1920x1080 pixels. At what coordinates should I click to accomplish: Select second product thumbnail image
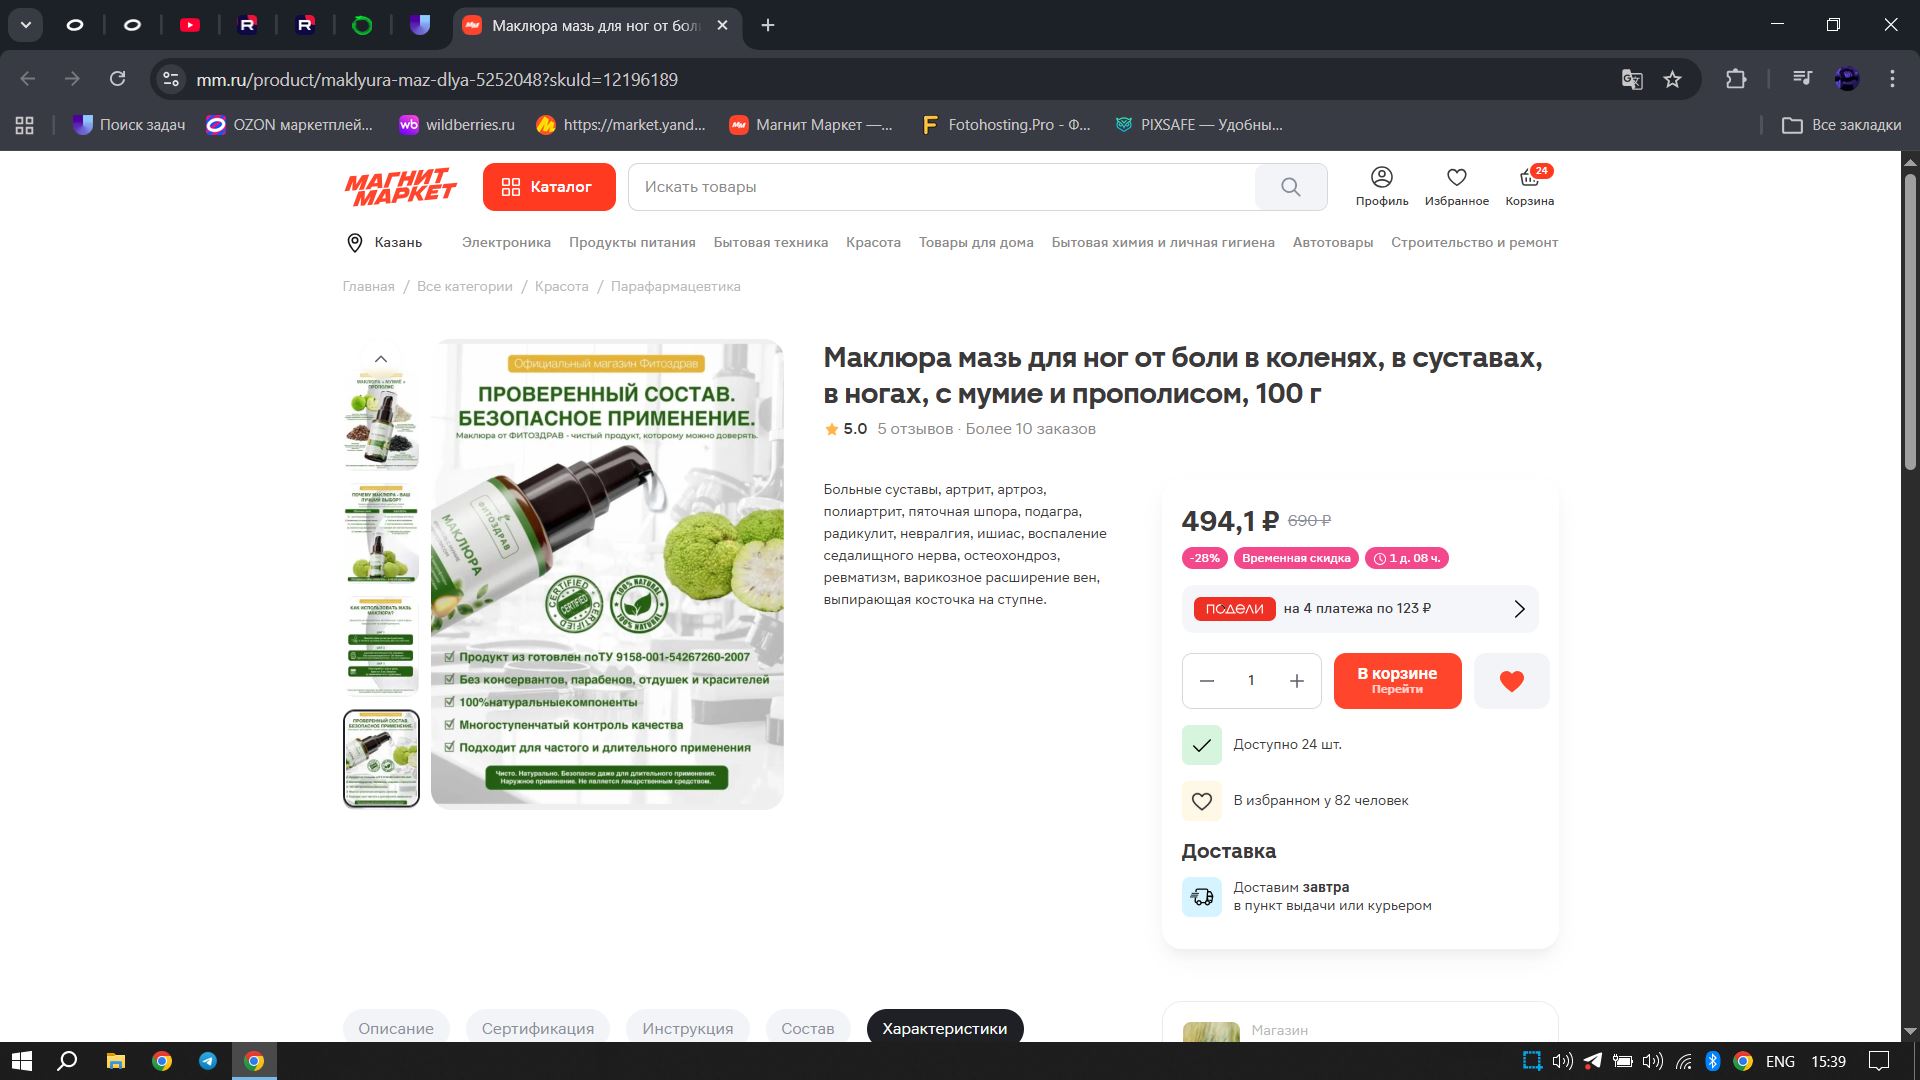point(381,533)
